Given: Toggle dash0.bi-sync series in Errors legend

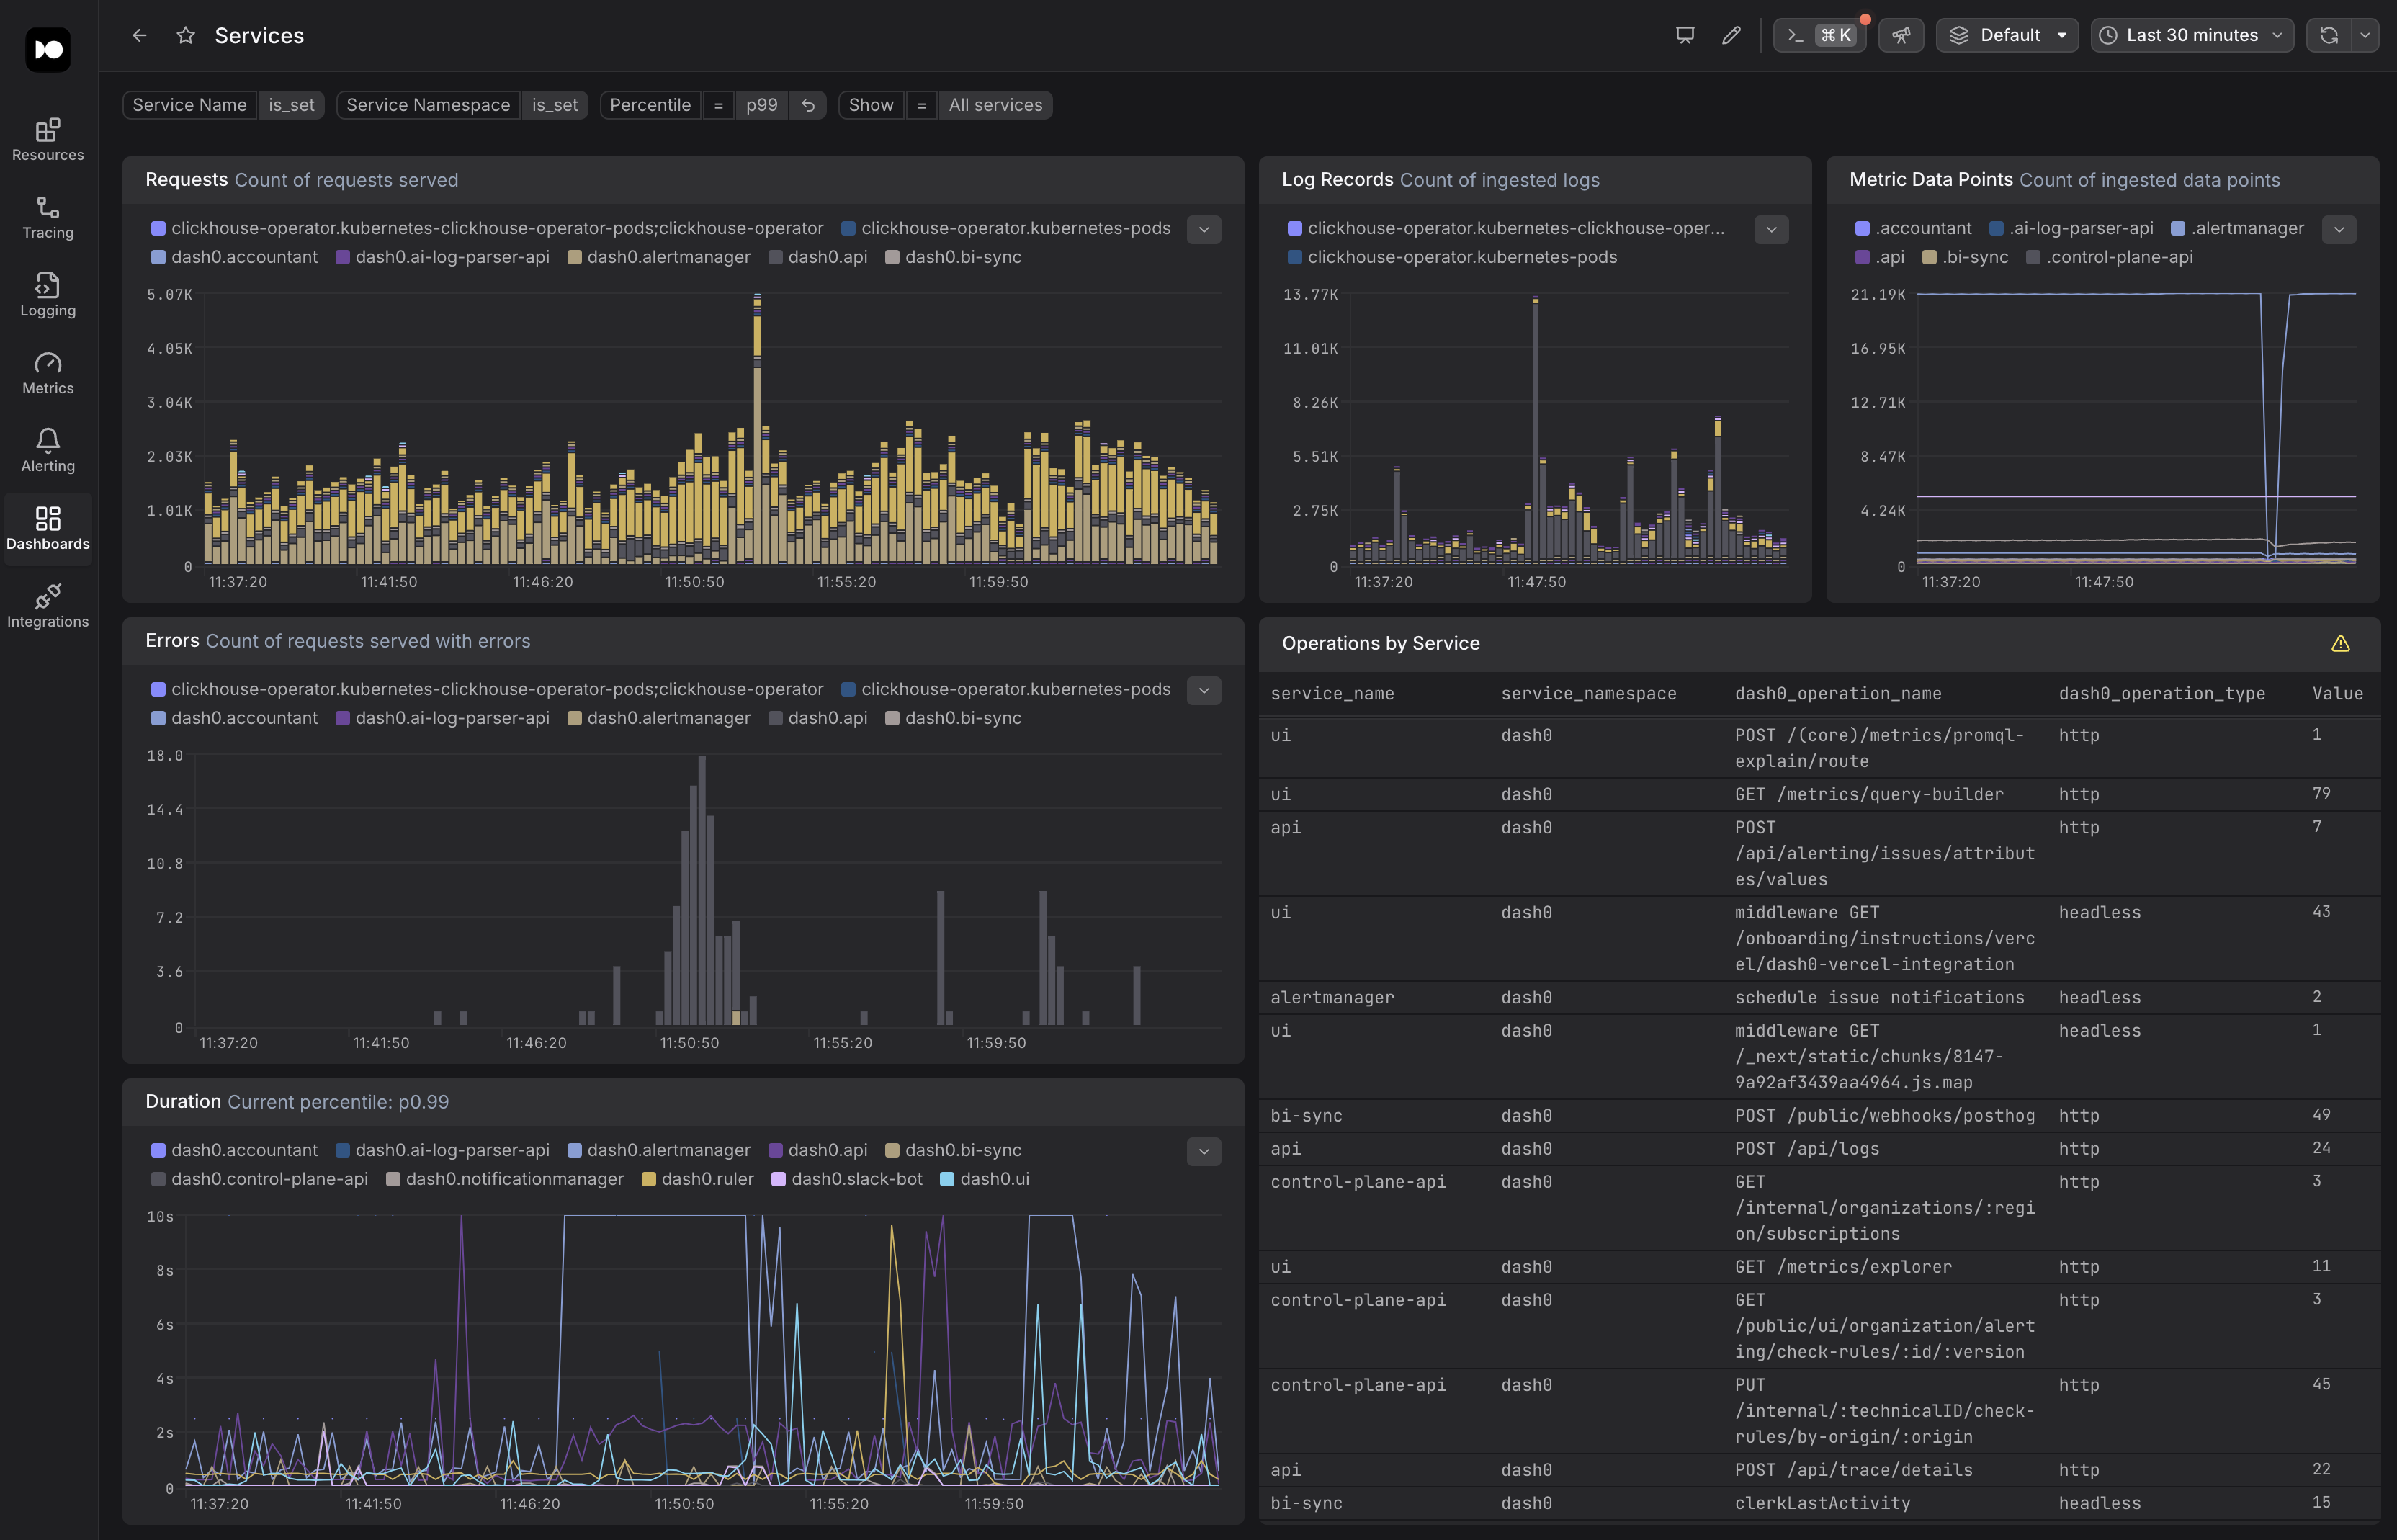Looking at the screenshot, I should pos(962,718).
